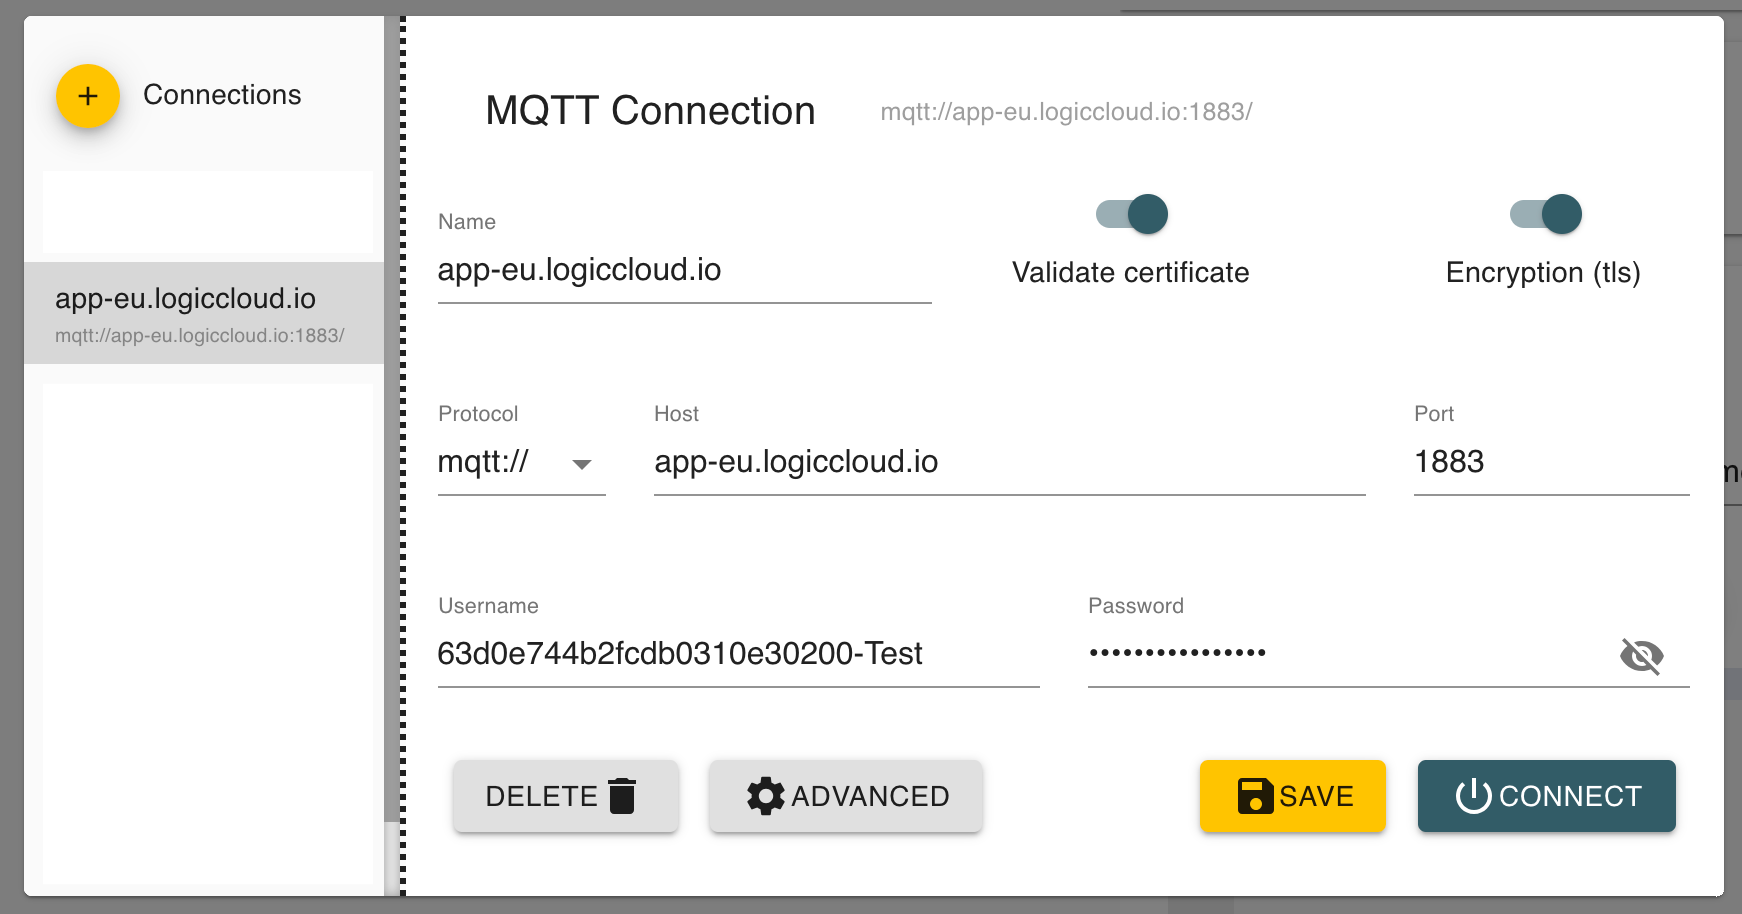Select the Username field ending in -Test
The height and width of the screenshot is (914, 1742).
click(737, 655)
